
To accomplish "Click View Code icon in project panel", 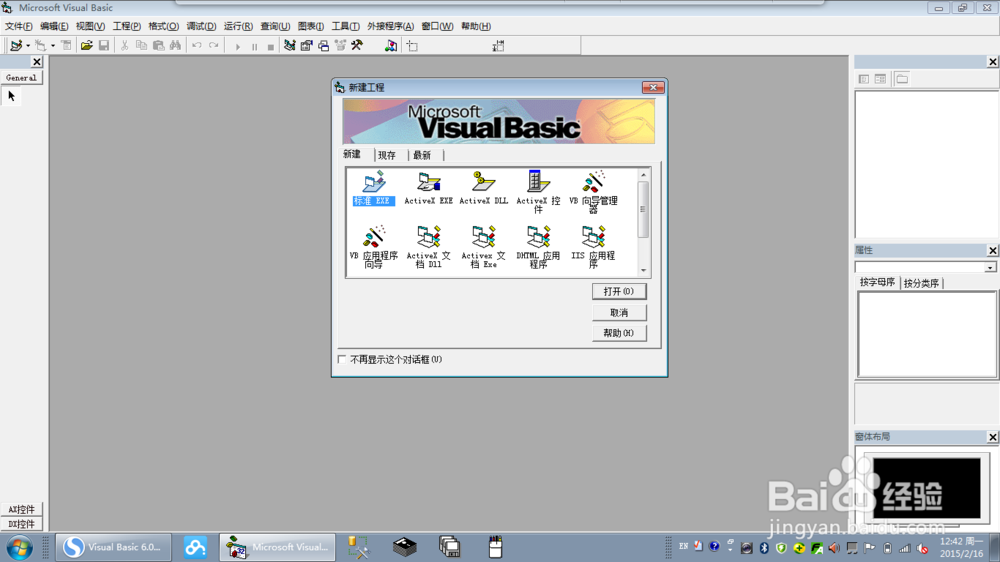I will point(864,79).
